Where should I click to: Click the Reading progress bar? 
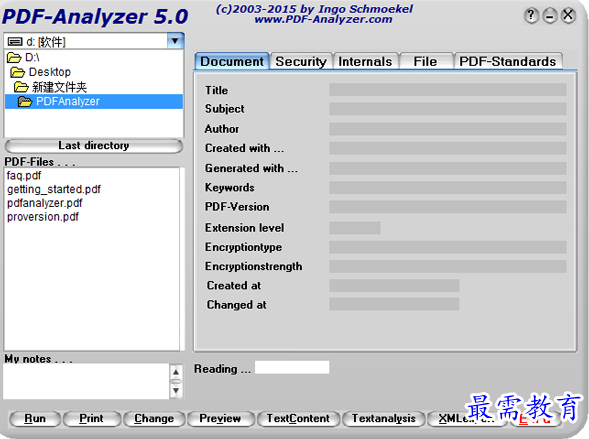[292, 368]
